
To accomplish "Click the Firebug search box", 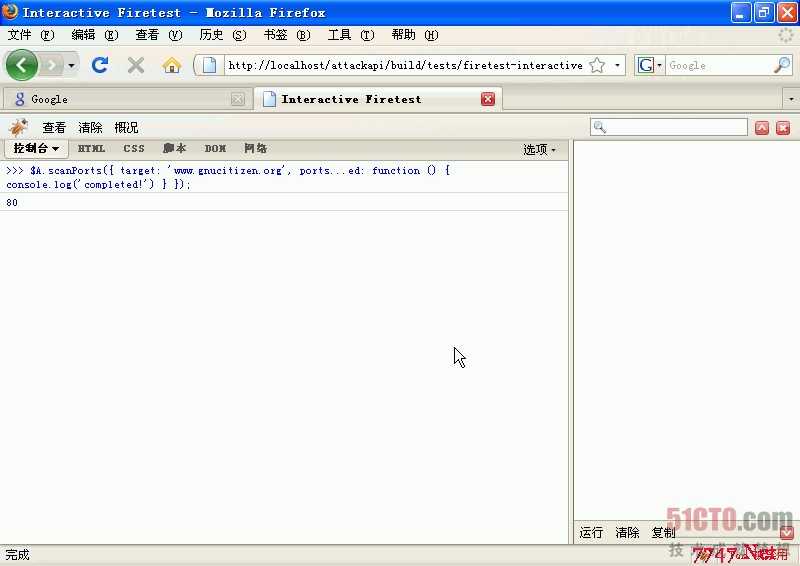I will coord(669,127).
